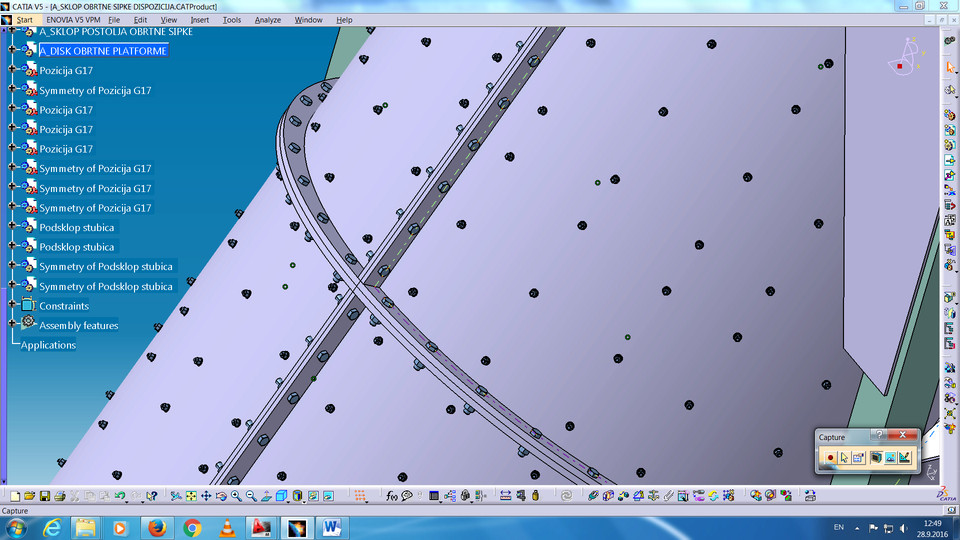
Task: Open VLC media player from taskbar
Action: 227,528
